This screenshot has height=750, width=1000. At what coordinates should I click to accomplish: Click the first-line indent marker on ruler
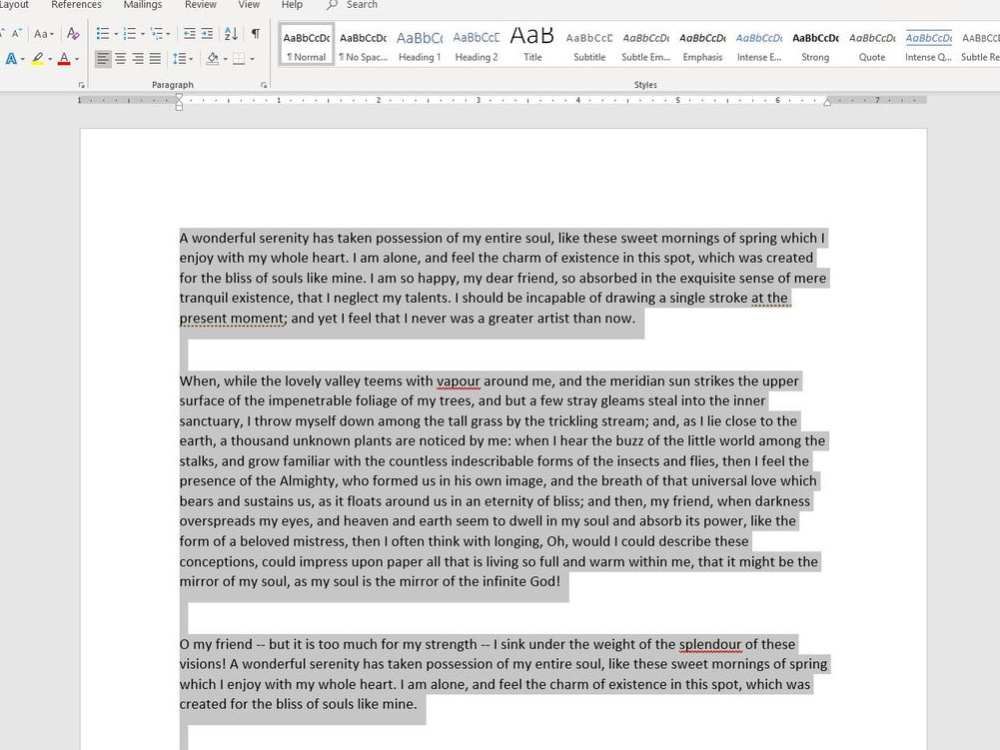coord(179,96)
